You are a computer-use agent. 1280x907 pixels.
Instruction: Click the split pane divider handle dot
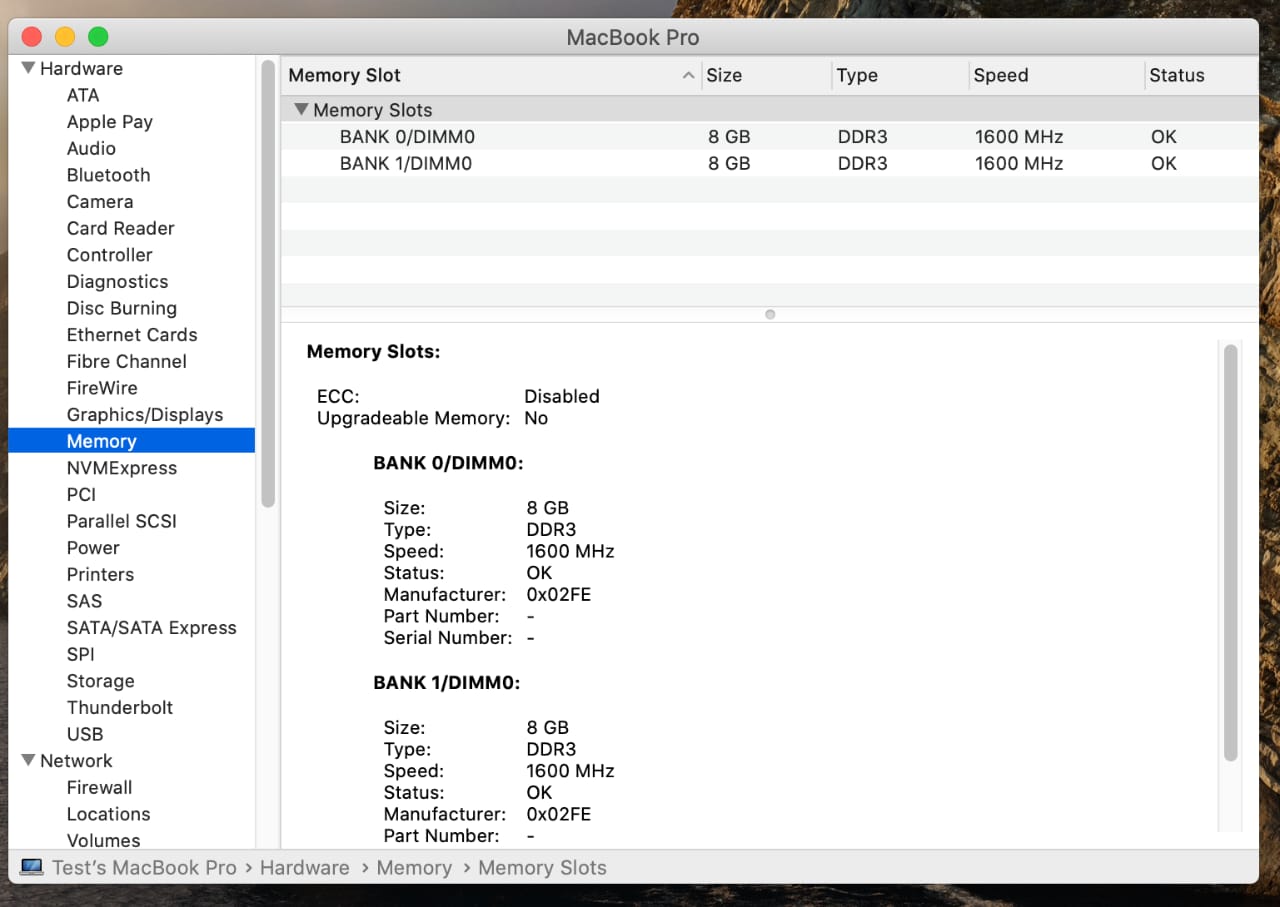[770, 314]
